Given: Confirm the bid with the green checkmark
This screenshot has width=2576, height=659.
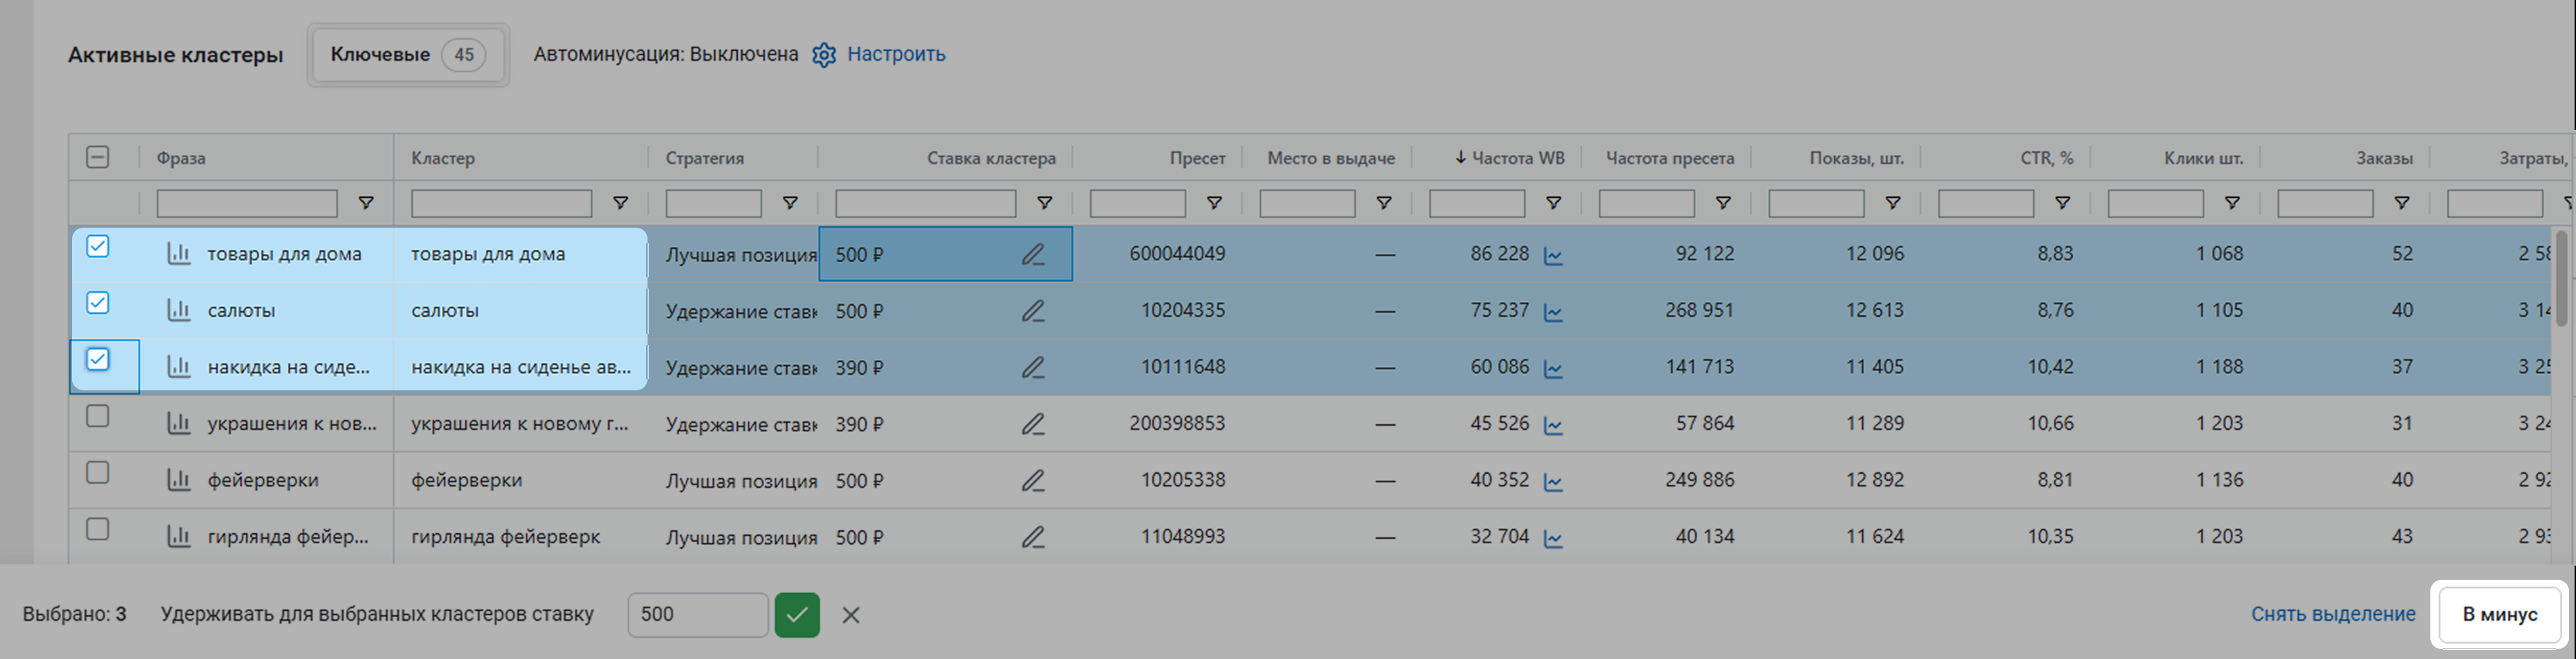Looking at the screenshot, I should [796, 615].
